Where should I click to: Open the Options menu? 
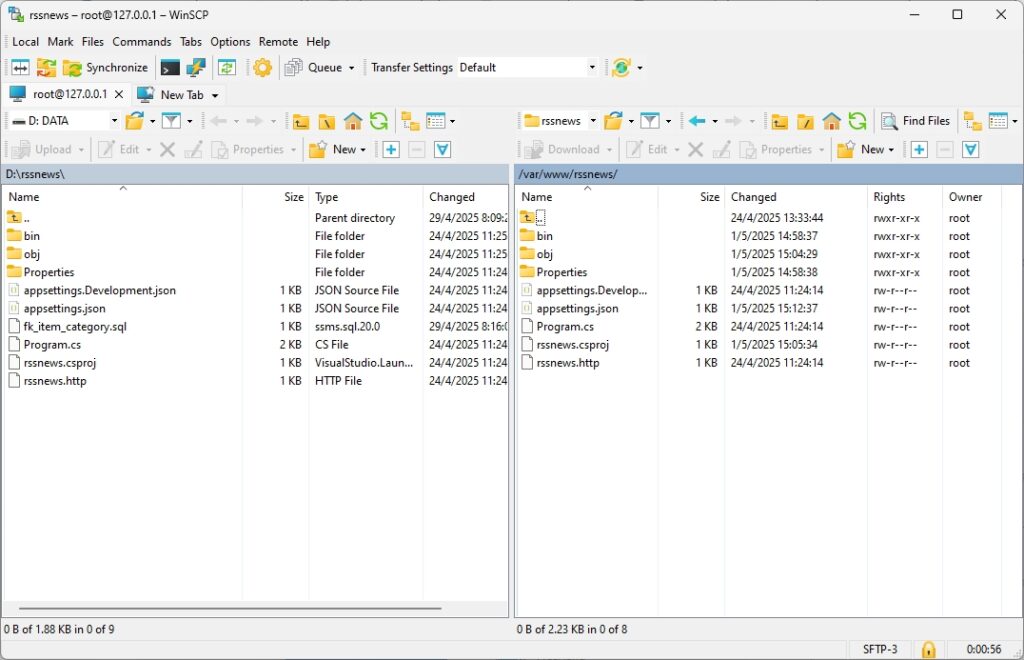(230, 41)
